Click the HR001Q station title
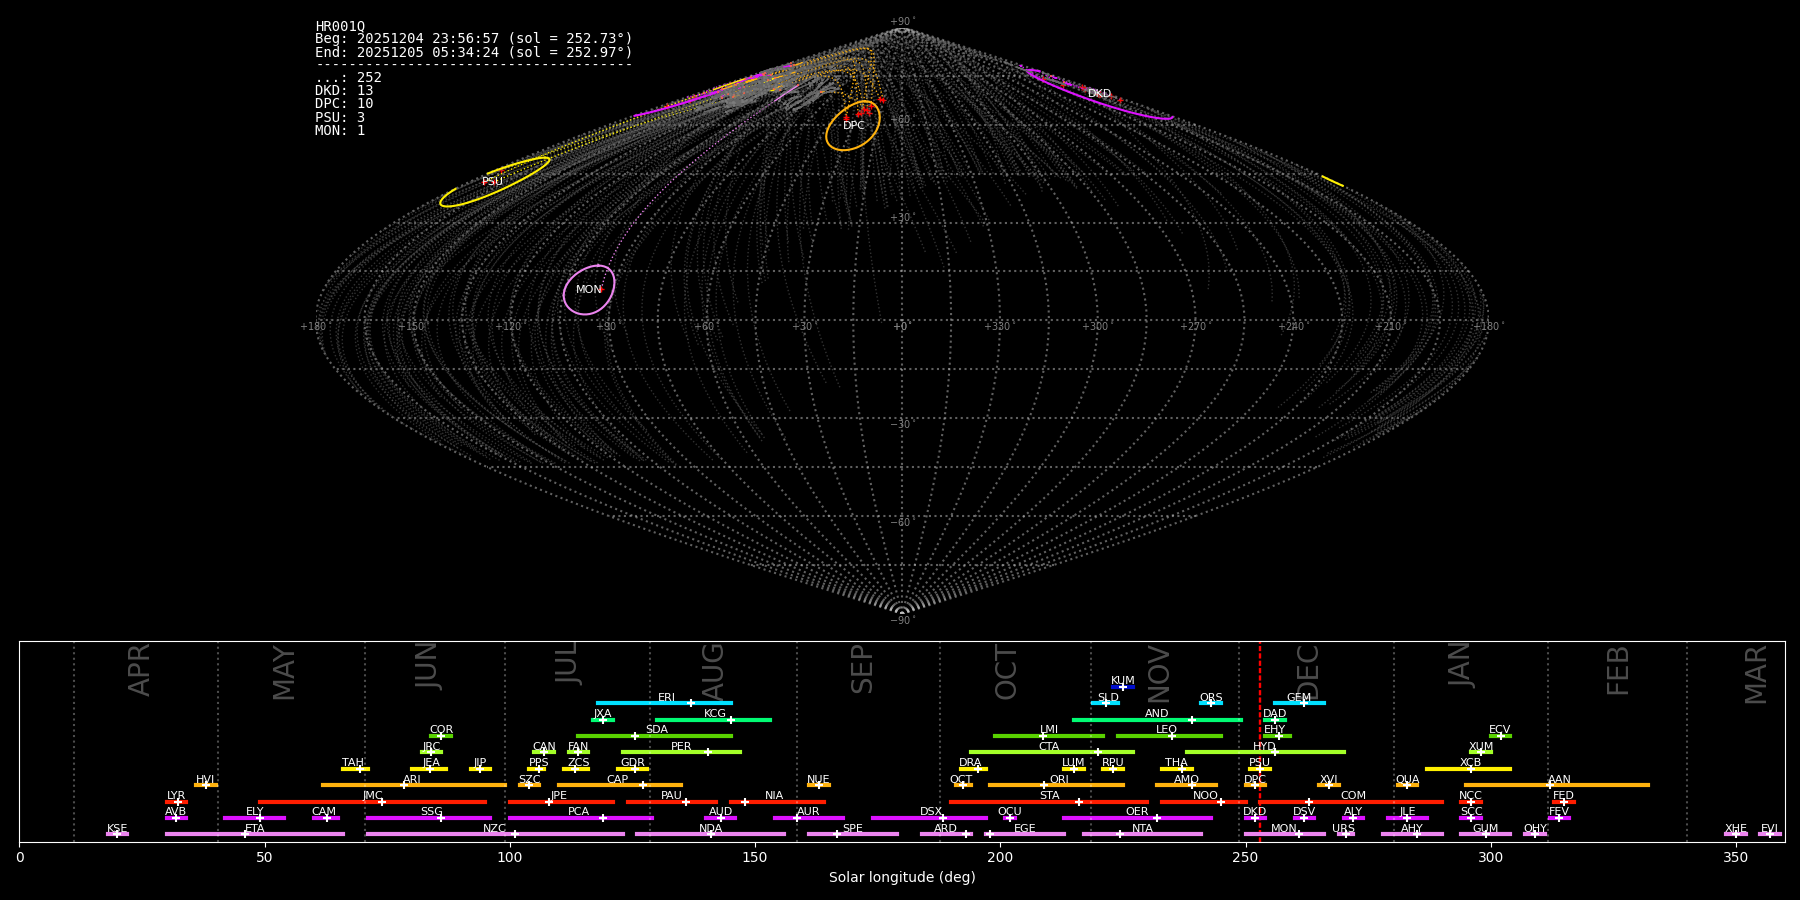 coord(340,26)
